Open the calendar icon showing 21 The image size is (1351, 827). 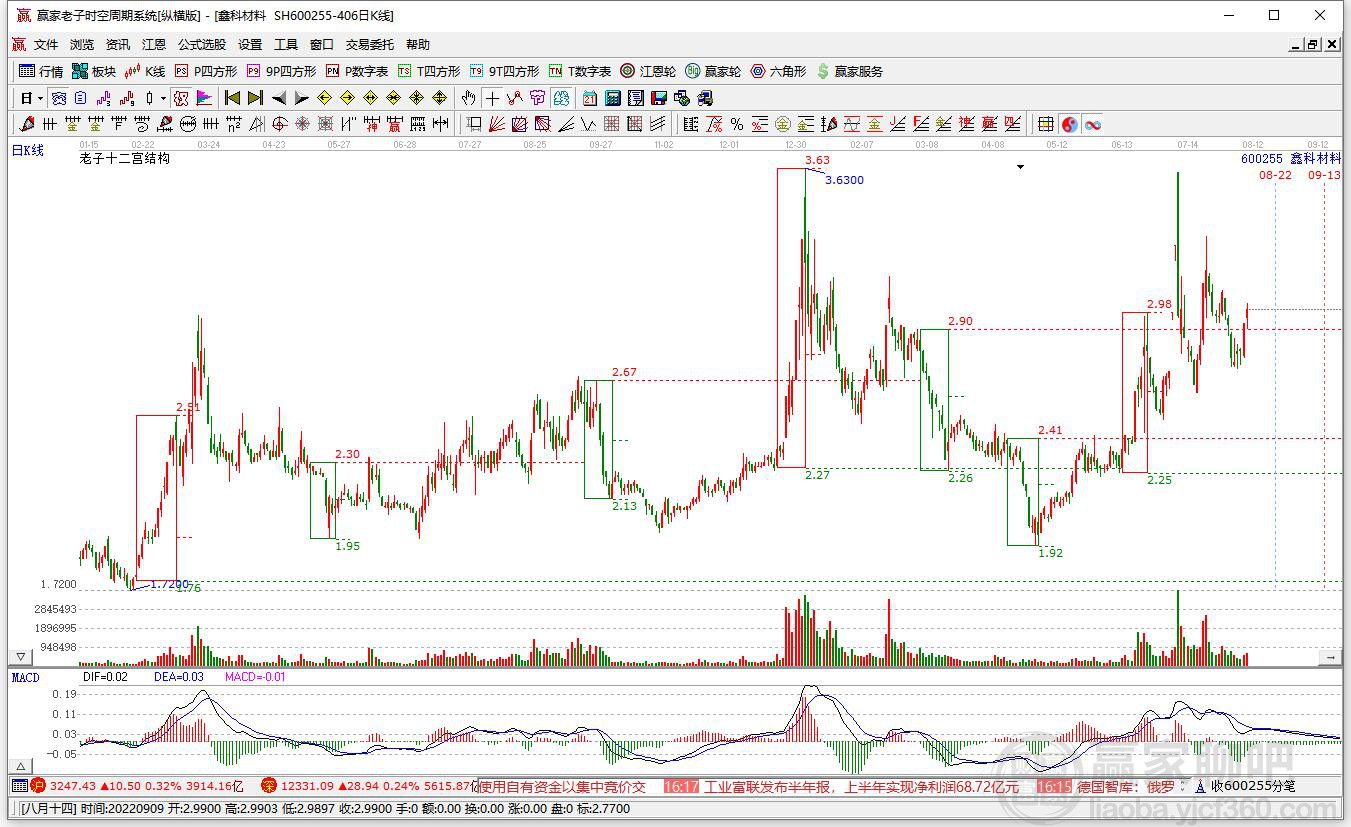tap(590, 98)
